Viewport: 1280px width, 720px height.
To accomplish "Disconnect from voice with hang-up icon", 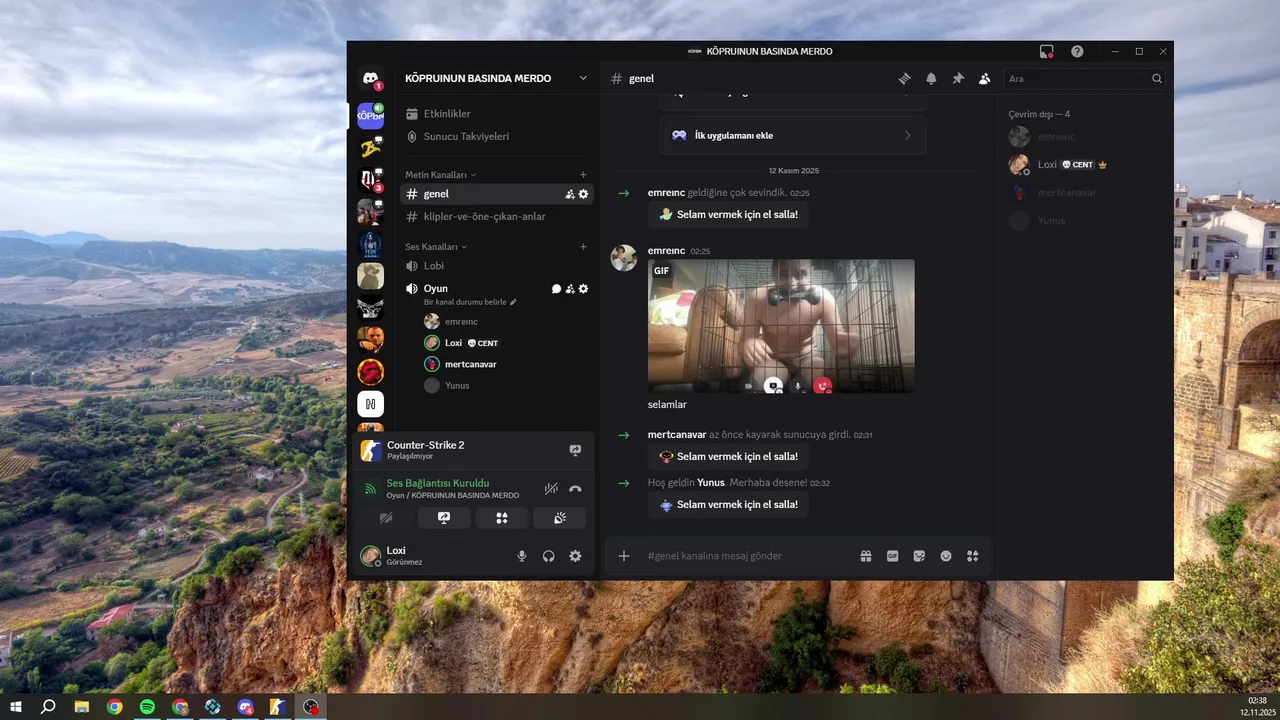I will 575,489.
